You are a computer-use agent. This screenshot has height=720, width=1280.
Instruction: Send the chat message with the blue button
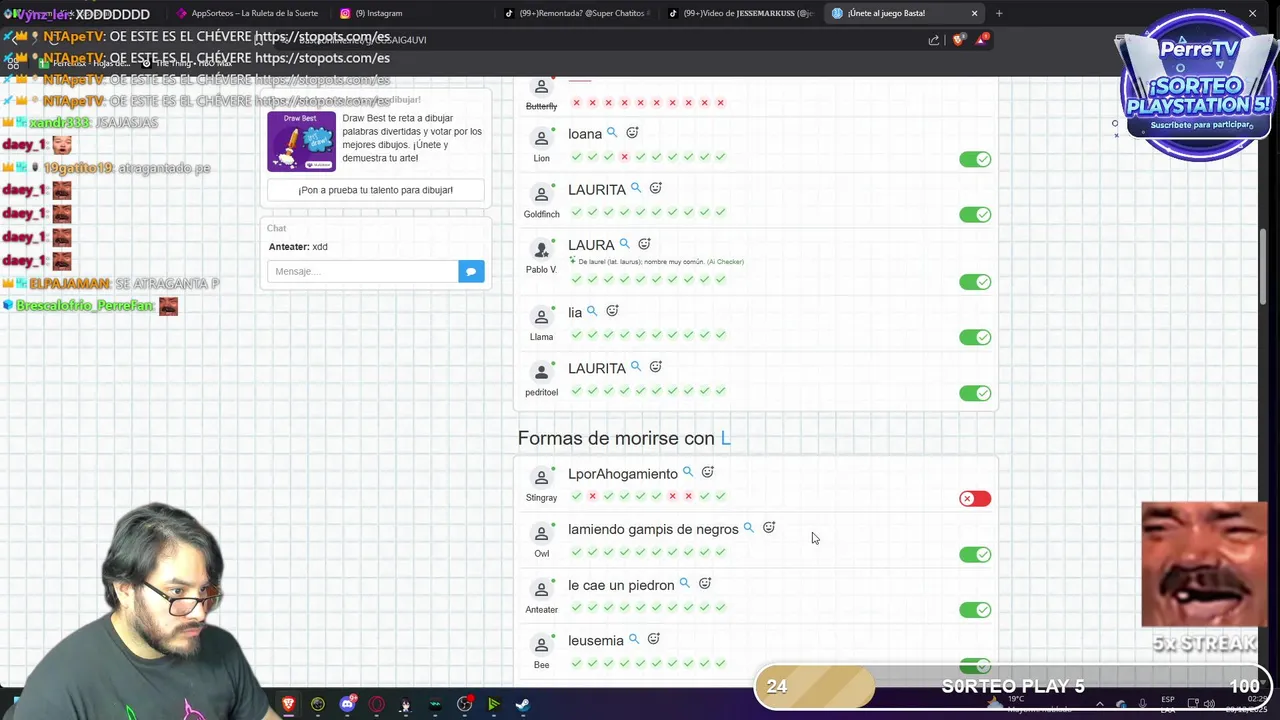471,271
